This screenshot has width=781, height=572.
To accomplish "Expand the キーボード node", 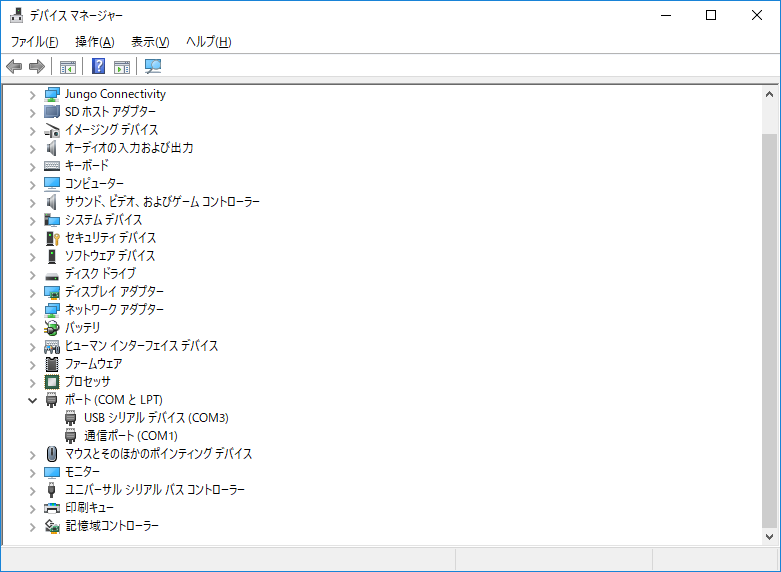I will (x=32, y=166).
